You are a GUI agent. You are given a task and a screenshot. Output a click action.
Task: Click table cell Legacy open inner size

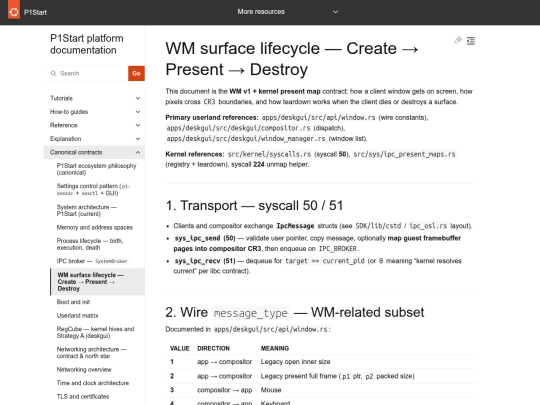(x=295, y=362)
